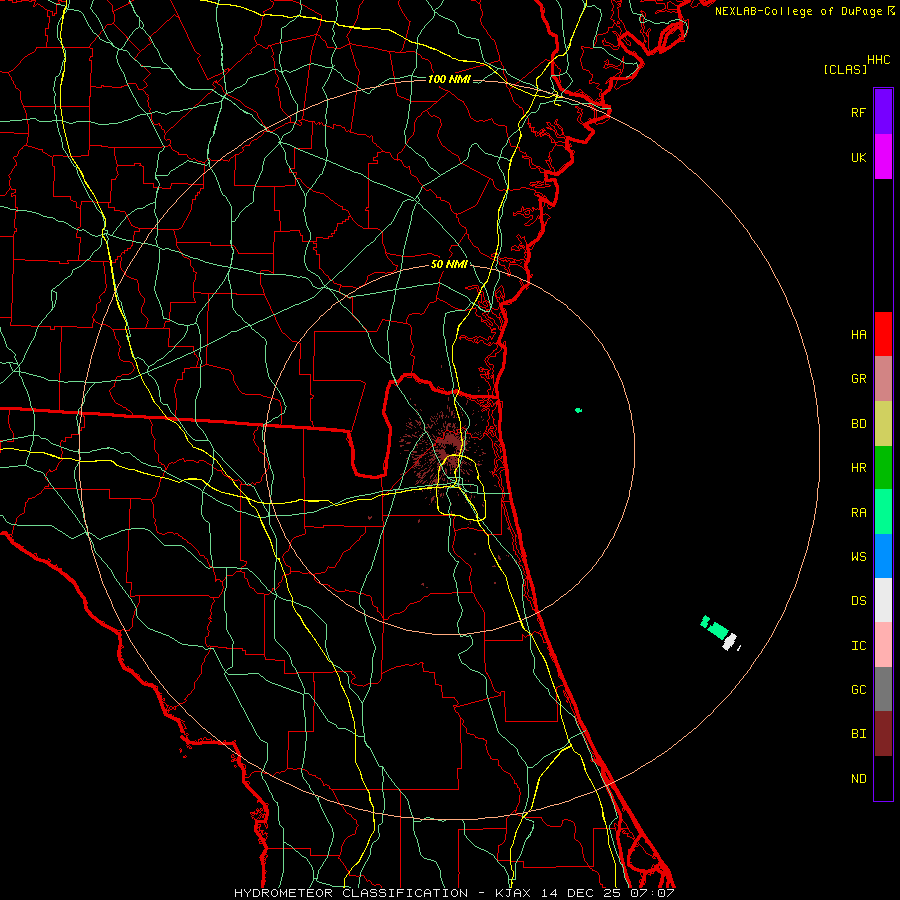Screen dimensions: 900x900
Task: Select the "BI" biological label
Action: coord(858,734)
